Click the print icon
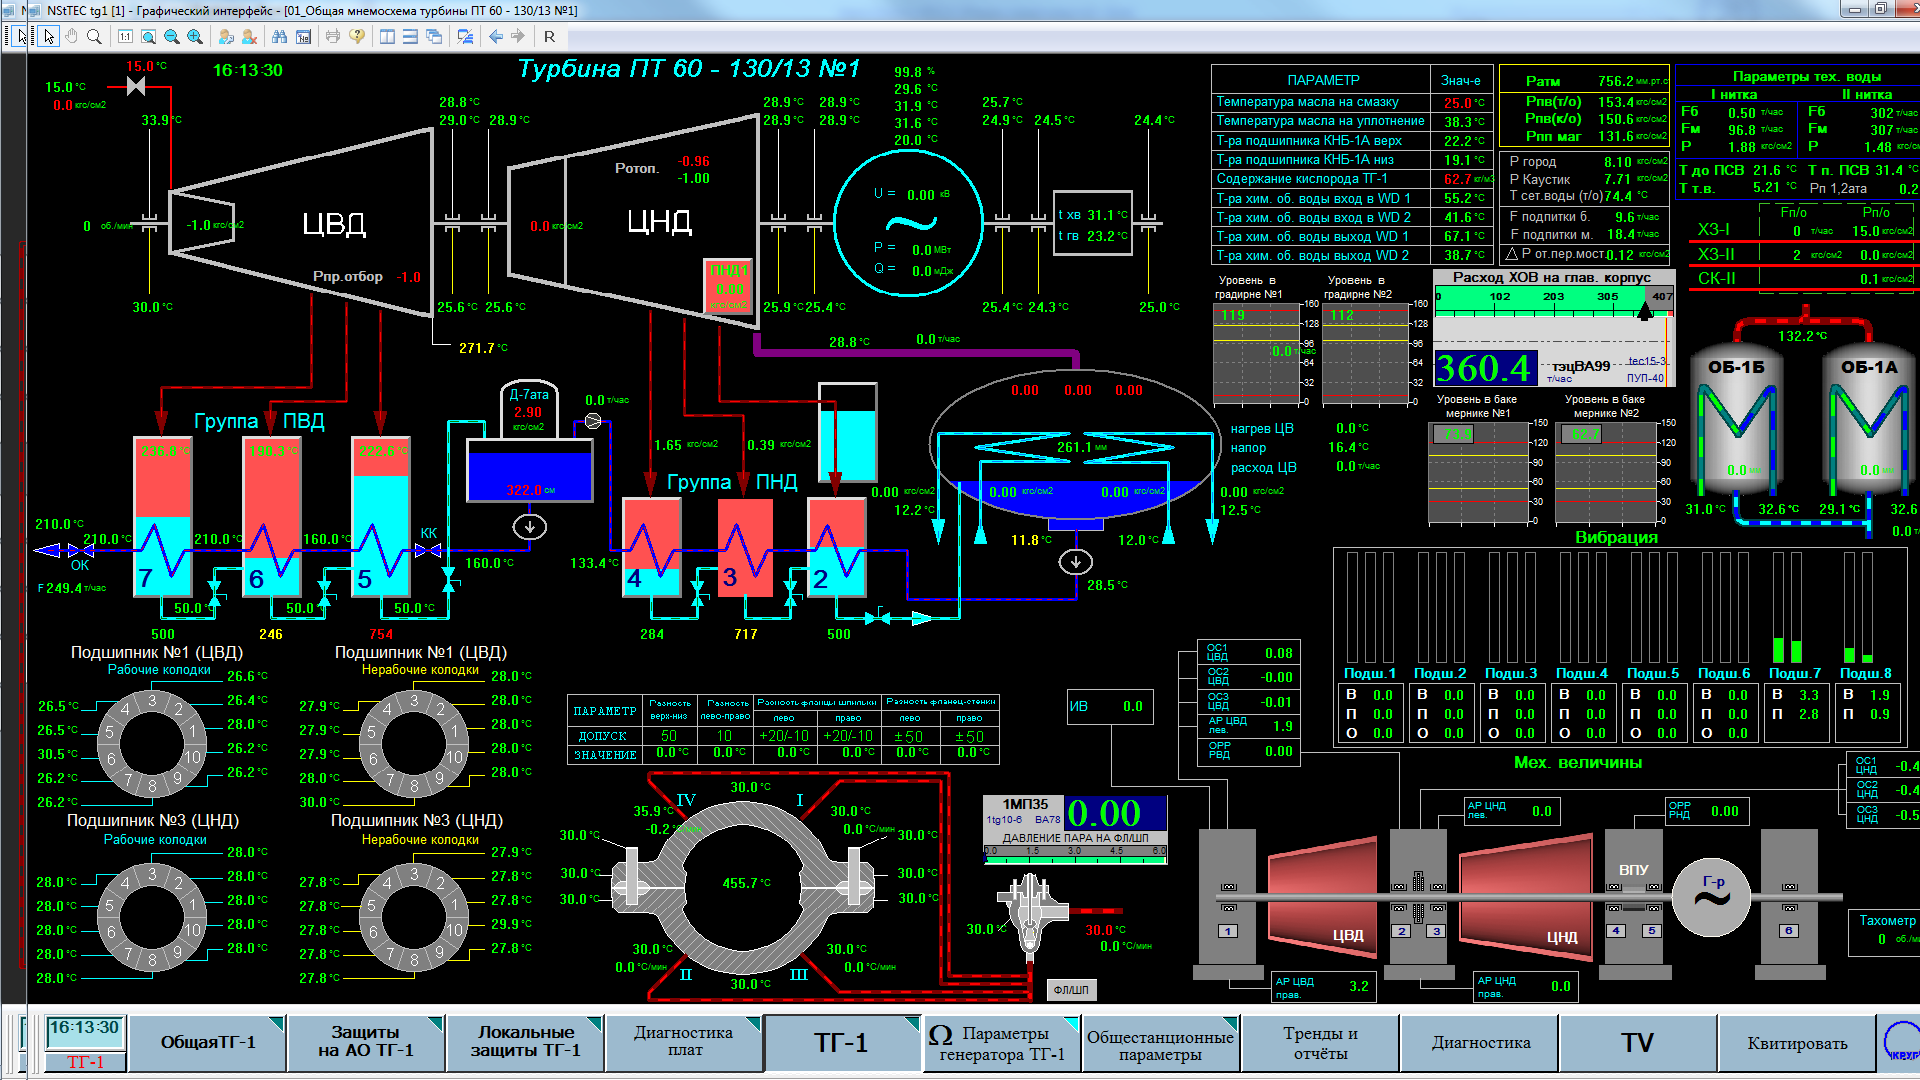Screen dimensions: 1920x1080 pos(333,36)
